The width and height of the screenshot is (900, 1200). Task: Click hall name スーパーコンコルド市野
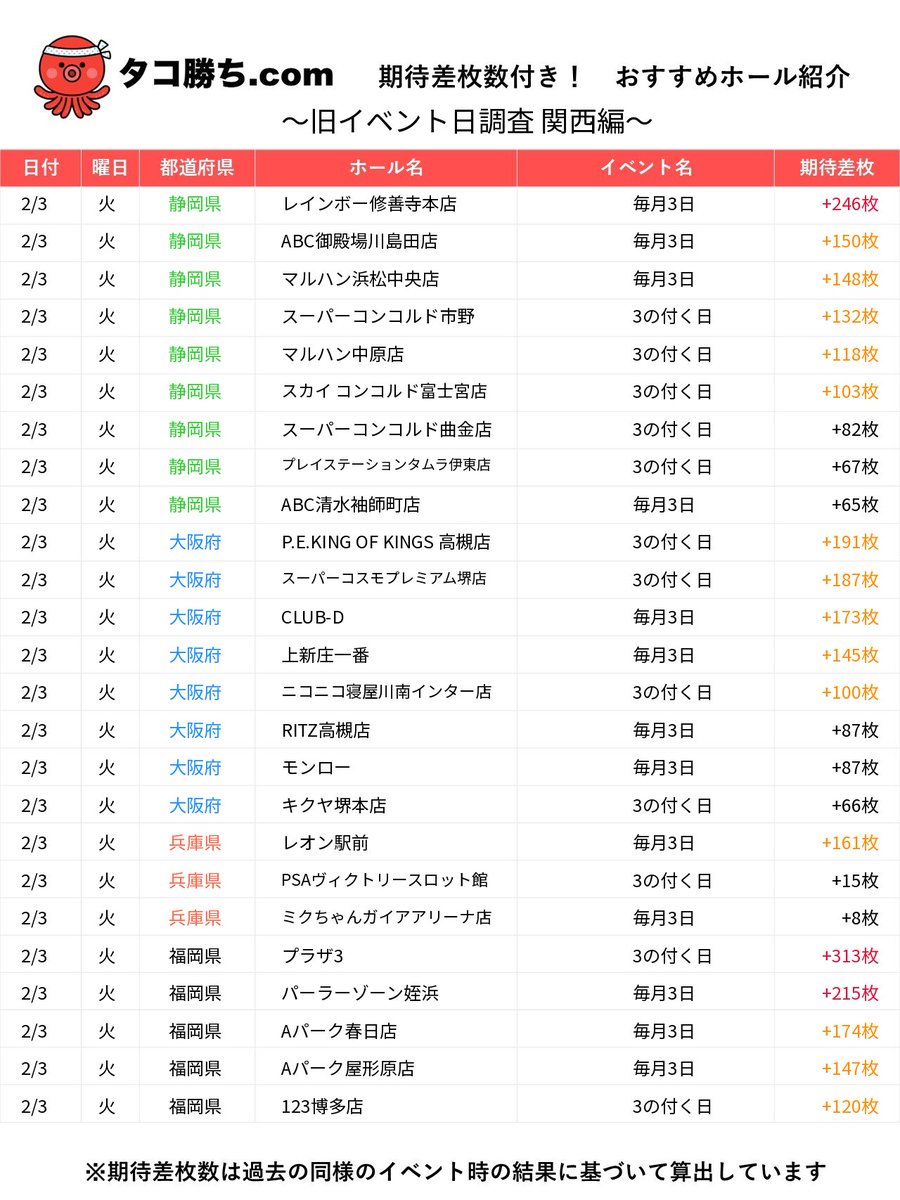point(378,317)
